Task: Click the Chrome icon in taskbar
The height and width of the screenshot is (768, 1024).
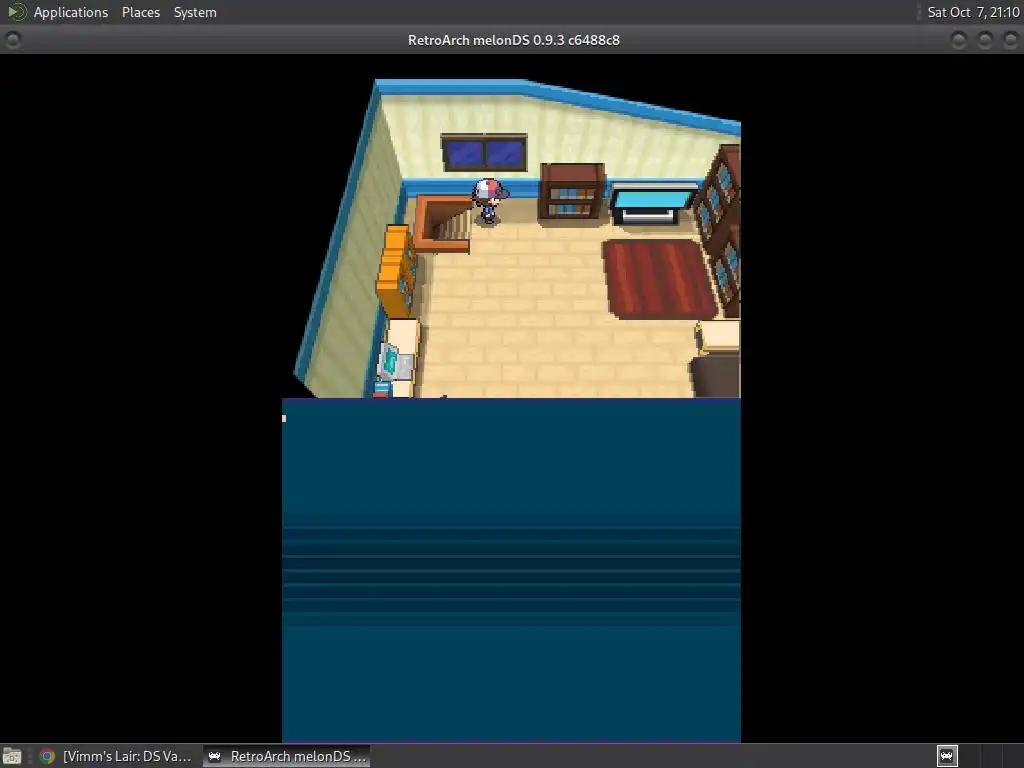Action: click(x=47, y=756)
